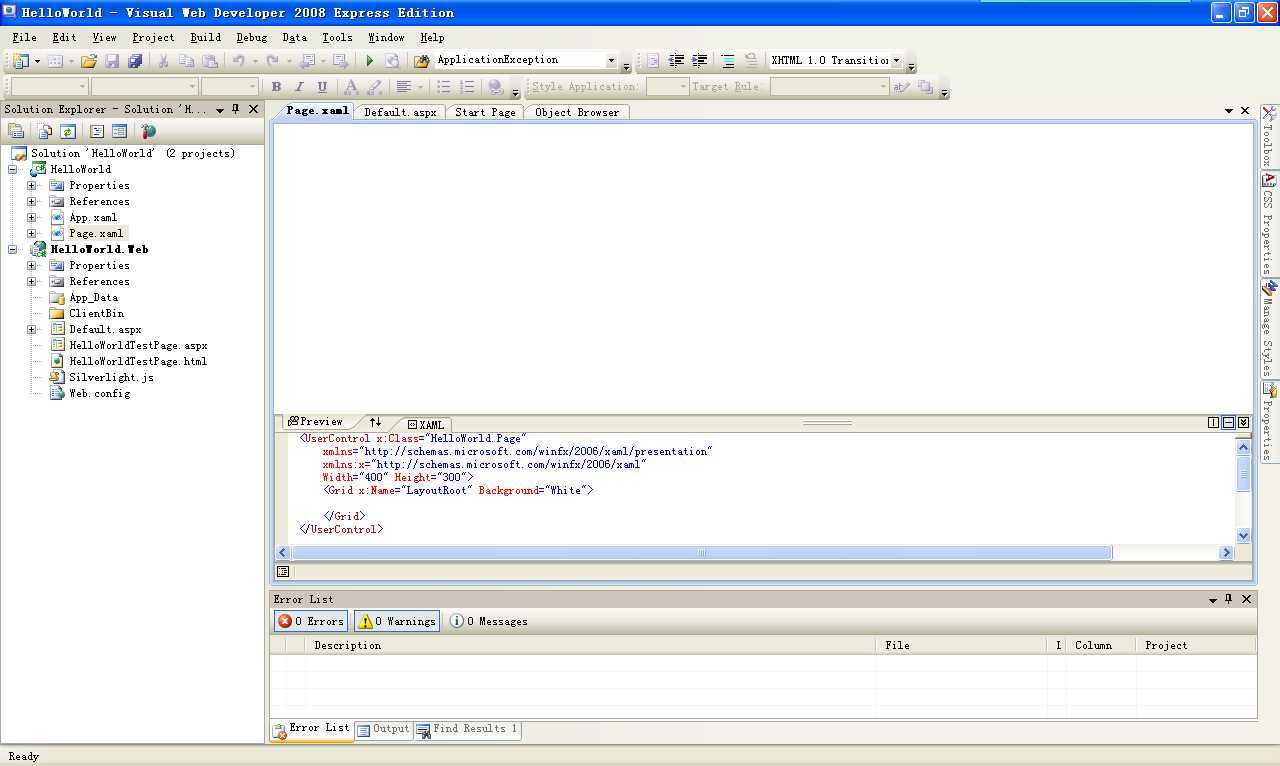Click the Exception Assistant icon beside ApplicationException
This screenshot has height=766, width=1280.
[x=422, y=61]
